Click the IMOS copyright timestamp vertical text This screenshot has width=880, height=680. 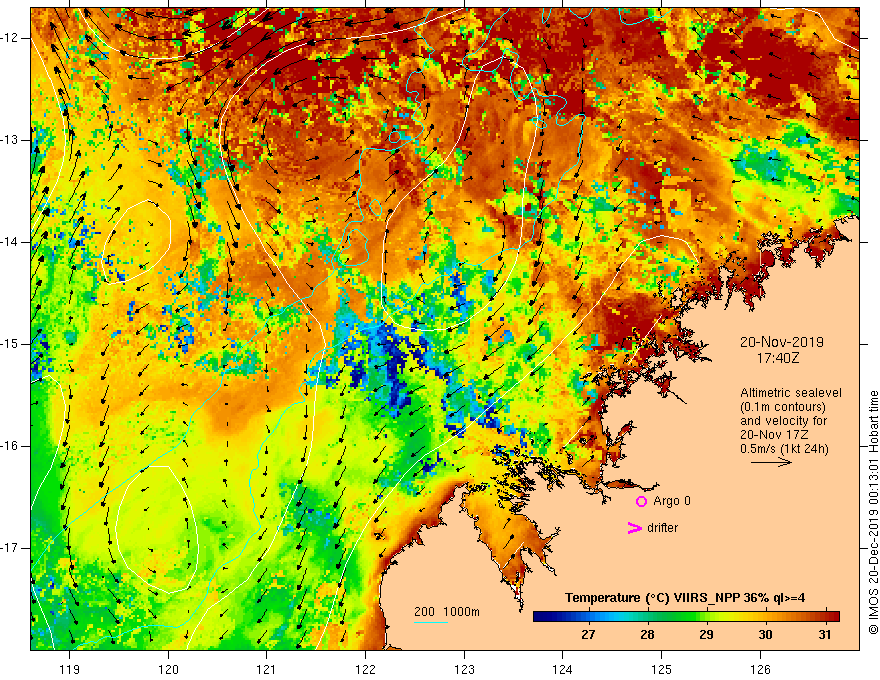tap(873, 513)
